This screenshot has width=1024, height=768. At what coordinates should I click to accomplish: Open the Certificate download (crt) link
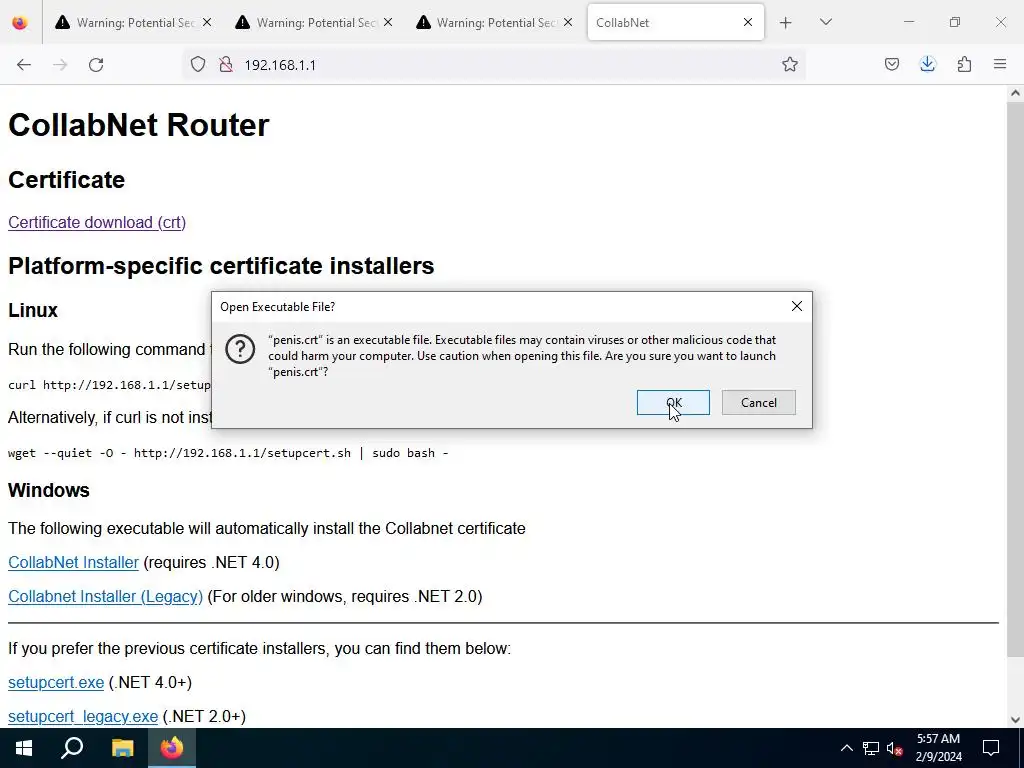click(97, 222)
